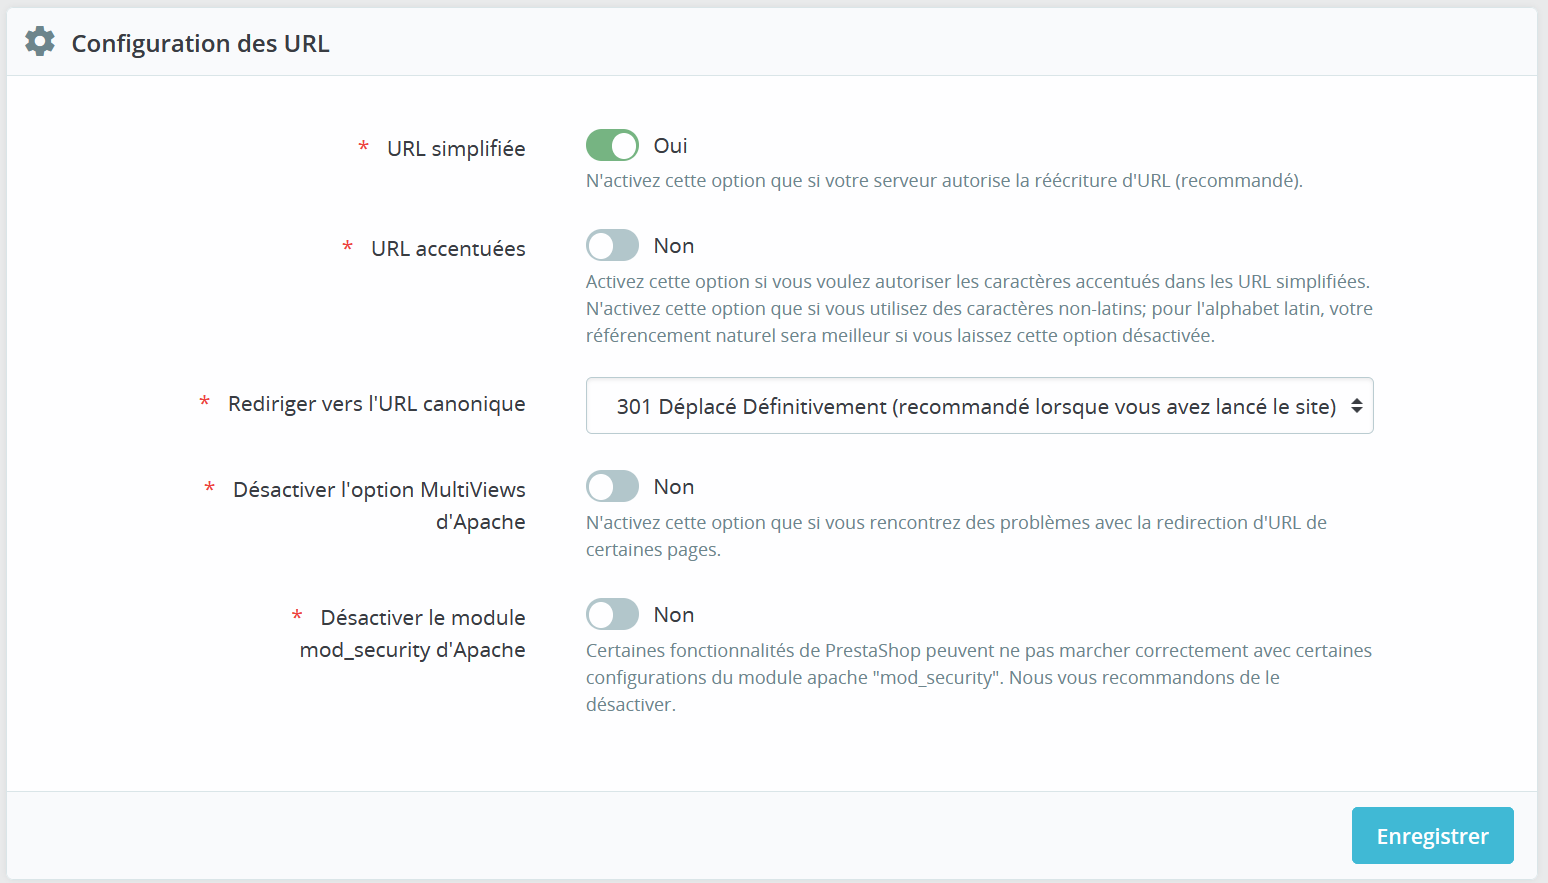1548x883 pixels.
Task: Enable the URL accentuées toggle
Action: pos(612,245)
